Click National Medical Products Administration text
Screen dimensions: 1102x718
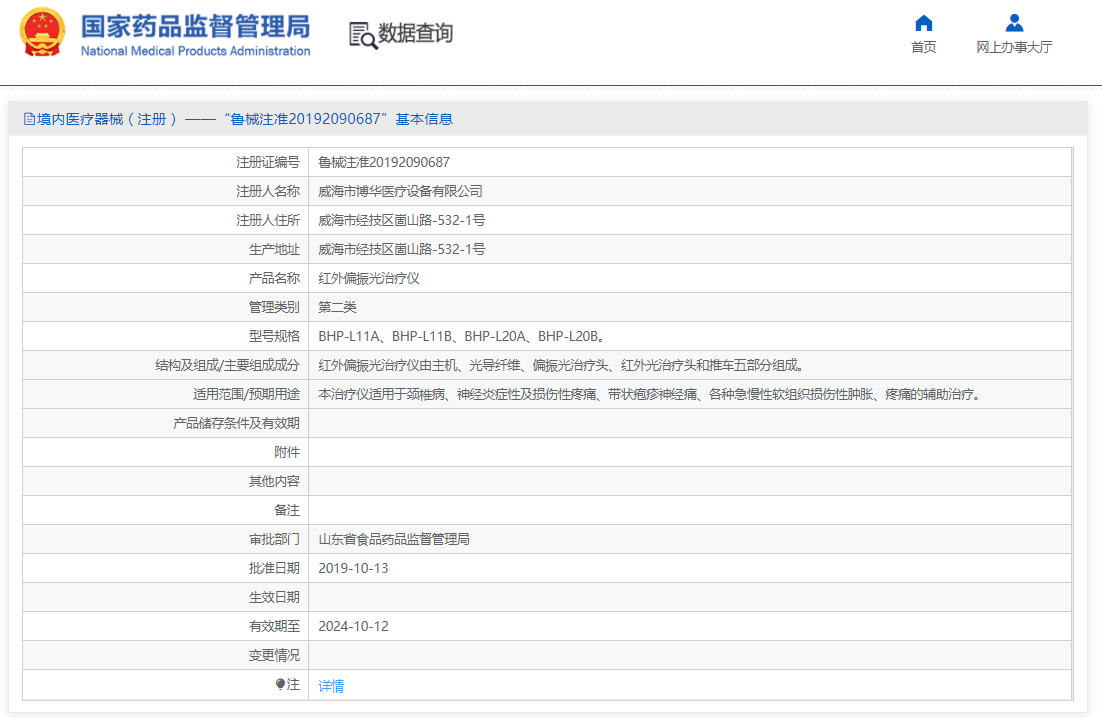(x=195, y=51)
